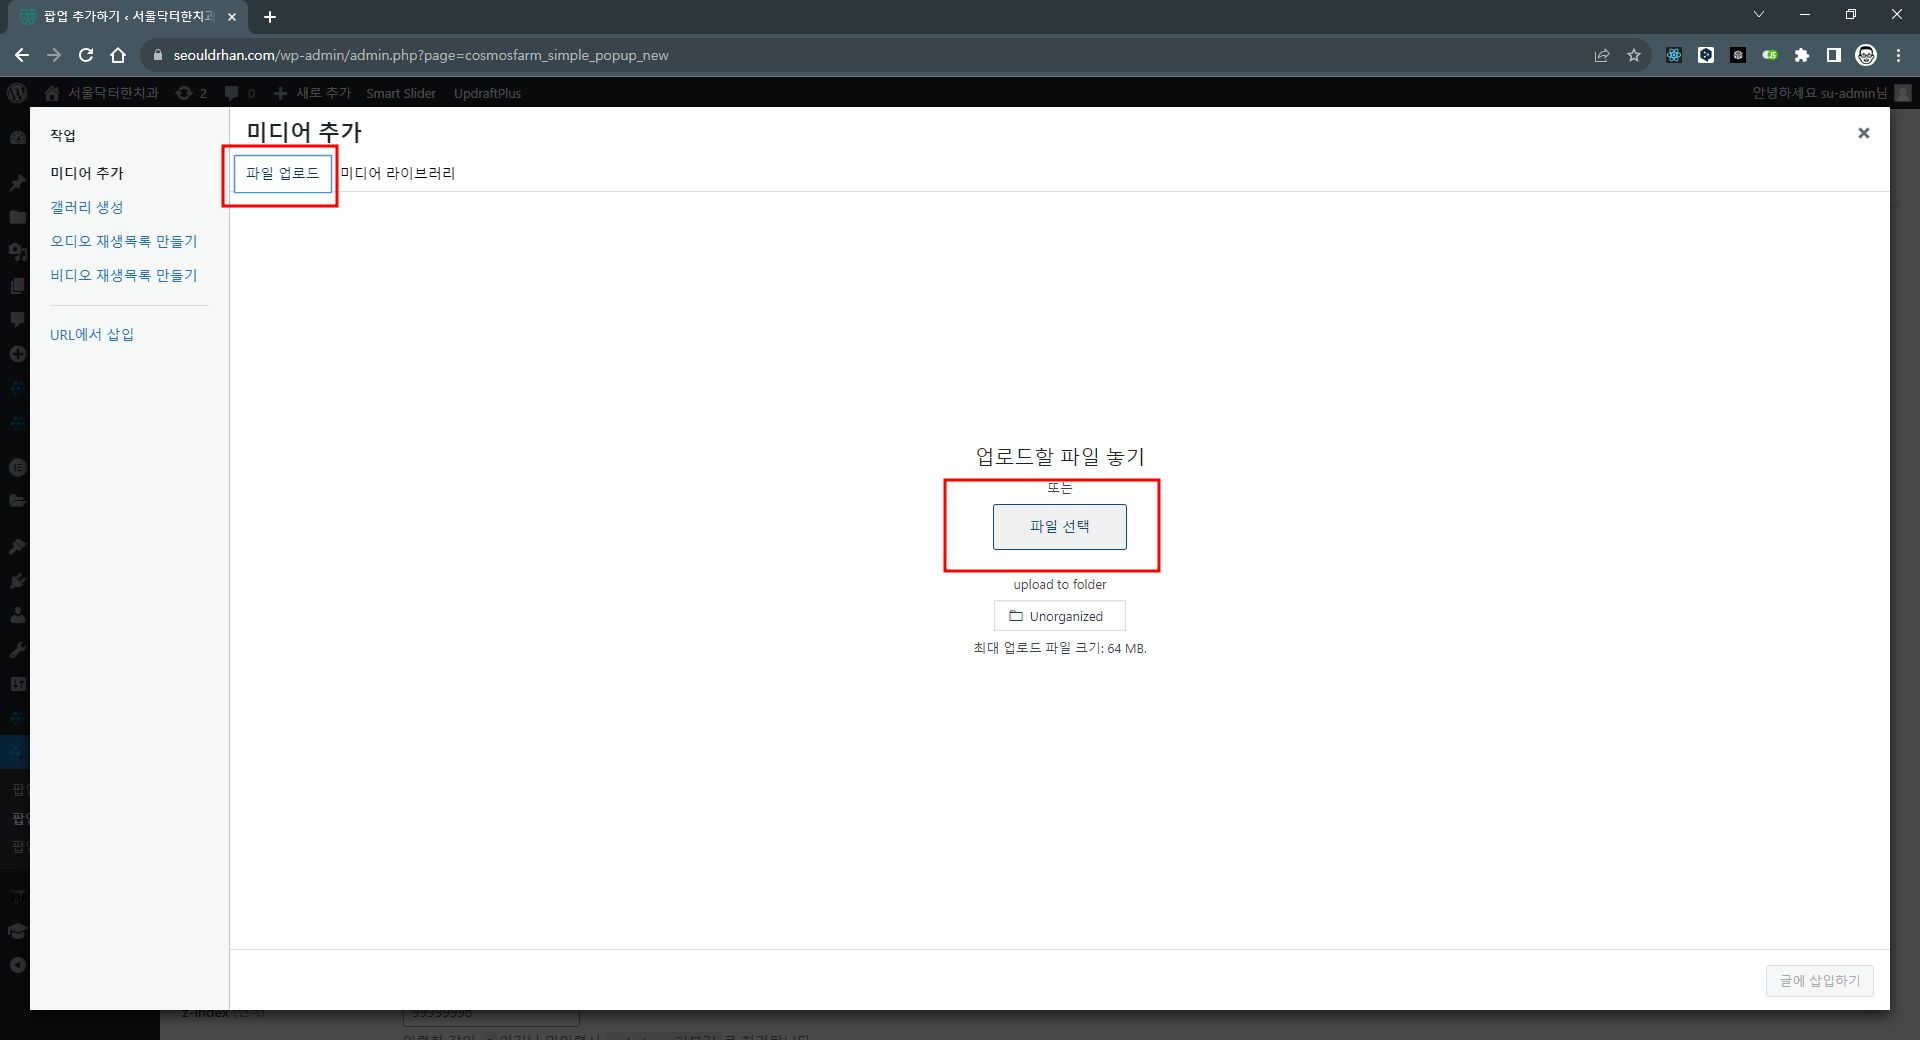1920x1040 pixels.
Task: Open a new browser tab
Action: tap(270, 17)
